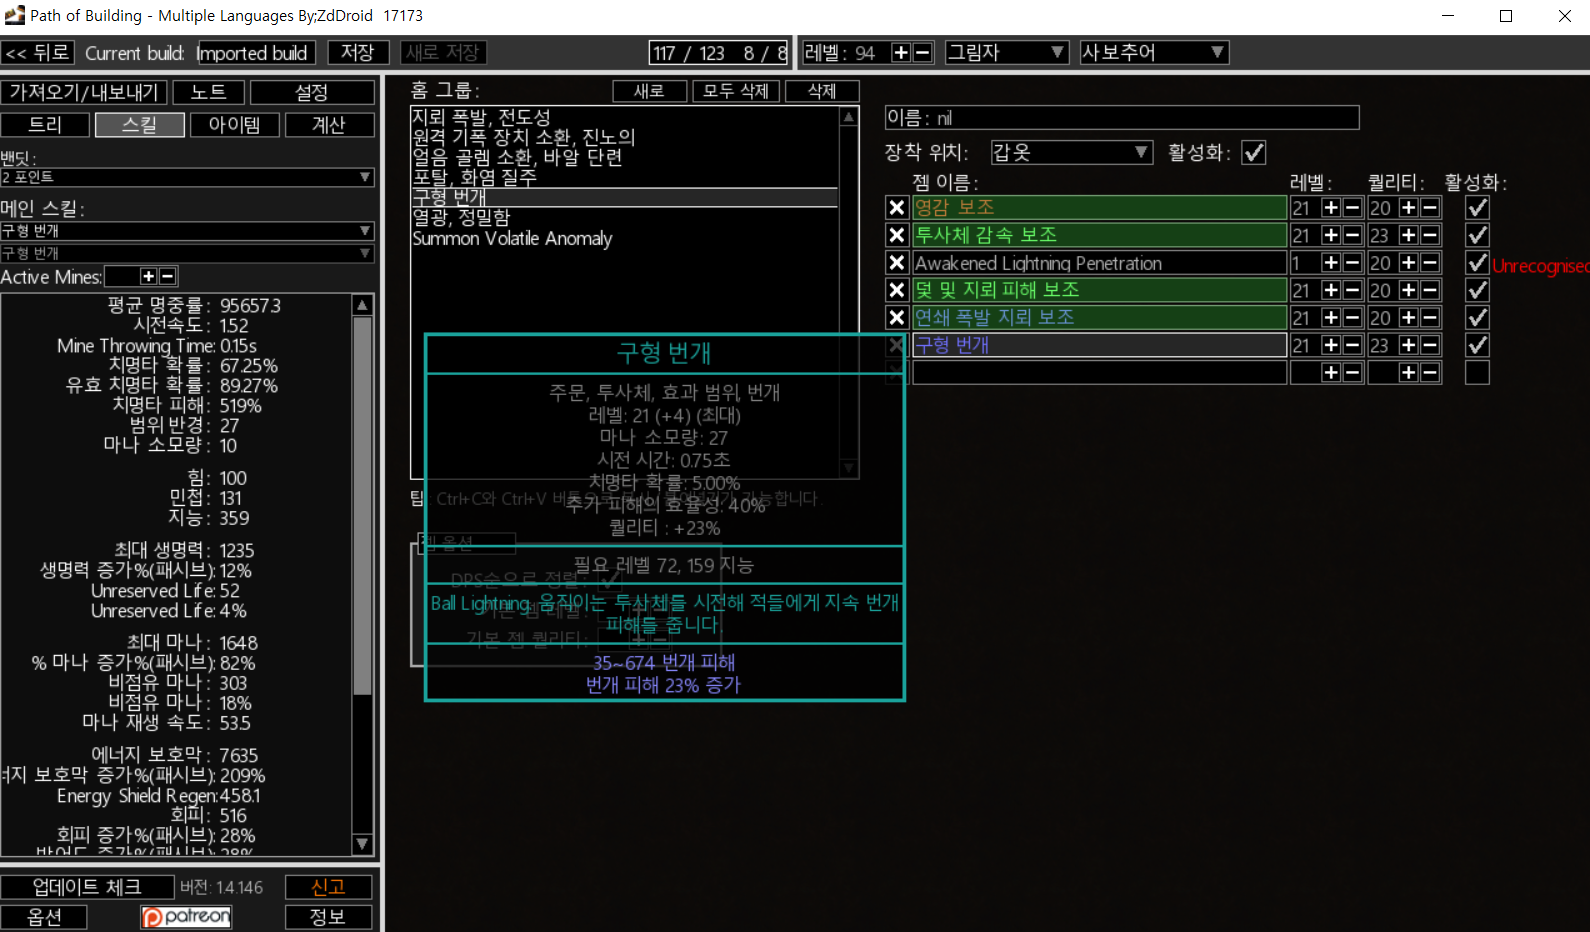Viewport: 1590px width, 932px height.
Task: Decrease character level with minus button
Action: tap(922, 53)
